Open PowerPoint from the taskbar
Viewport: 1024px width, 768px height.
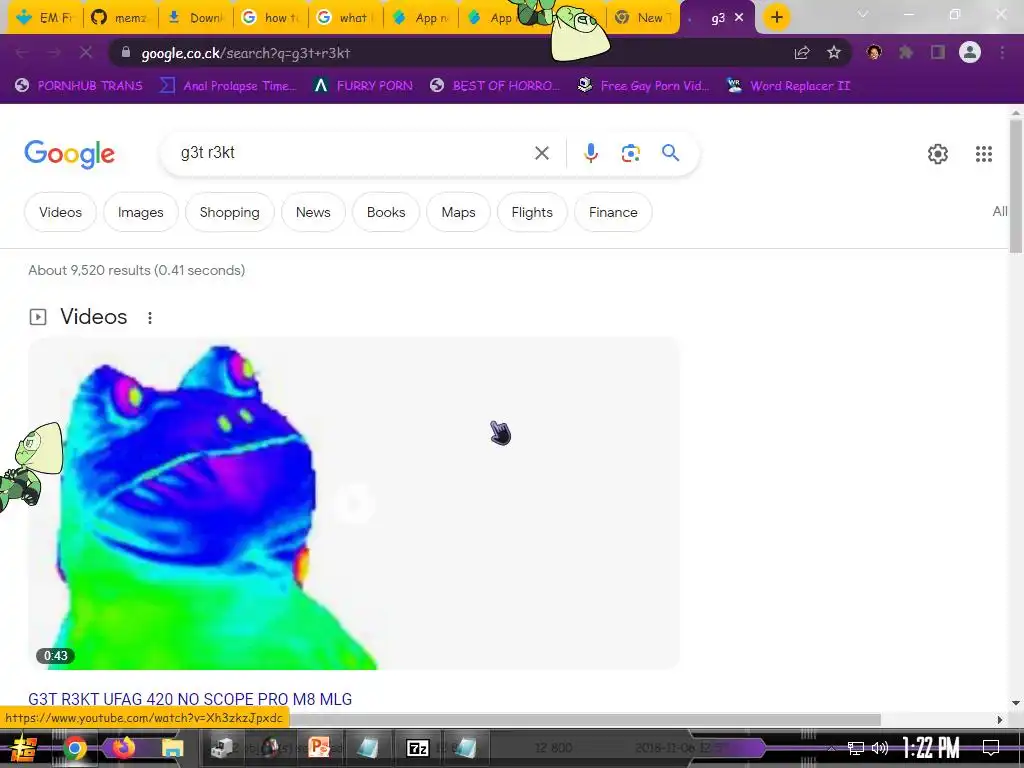[319, 748]
